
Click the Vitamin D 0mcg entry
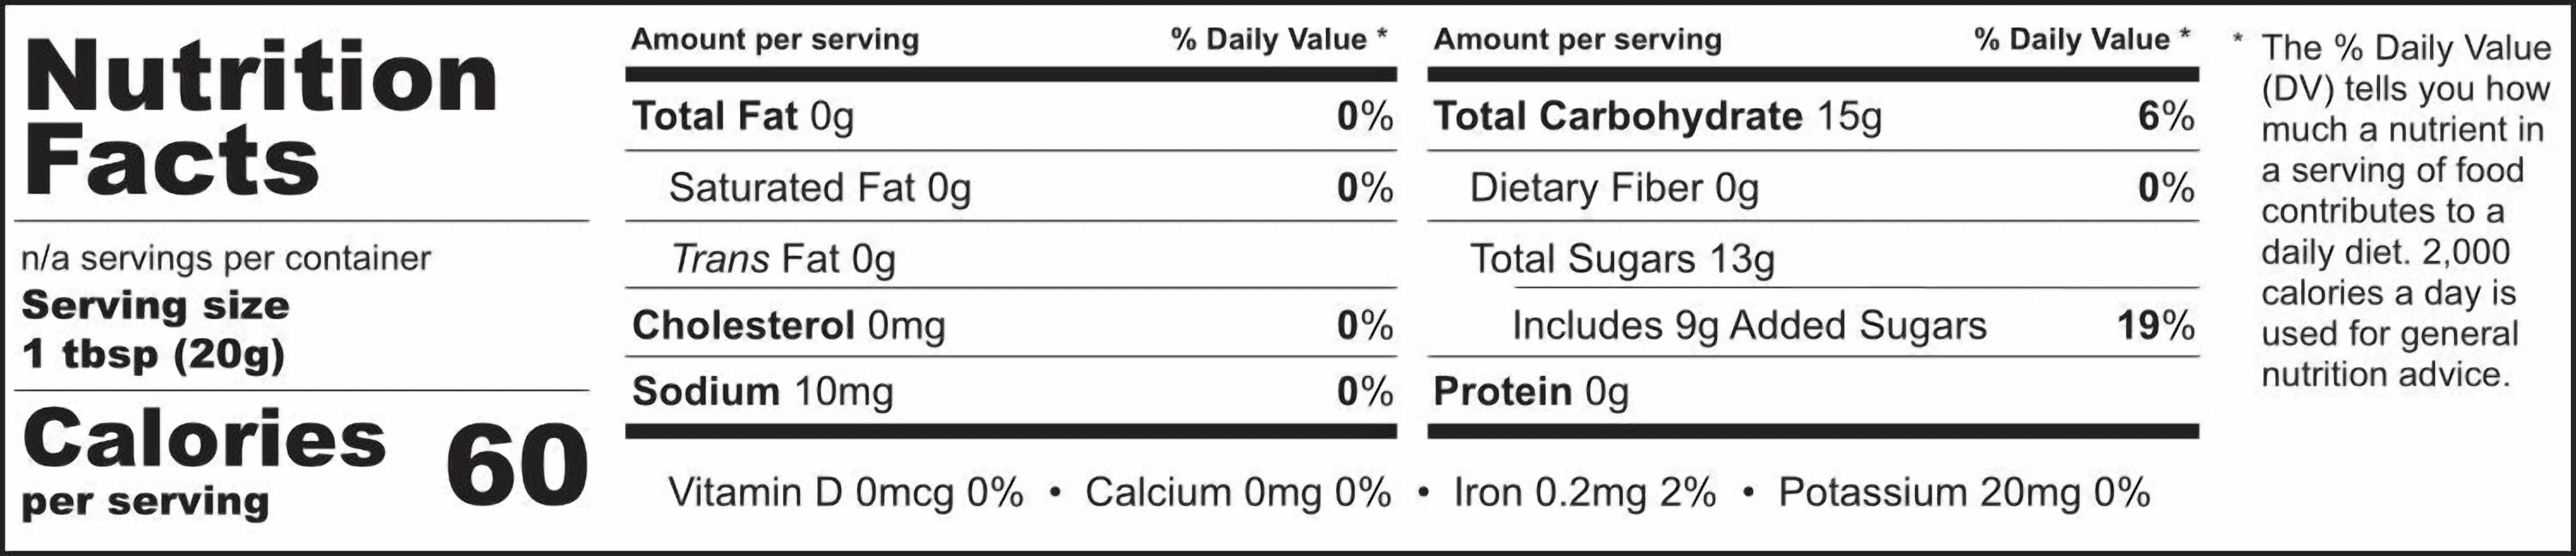846,492
